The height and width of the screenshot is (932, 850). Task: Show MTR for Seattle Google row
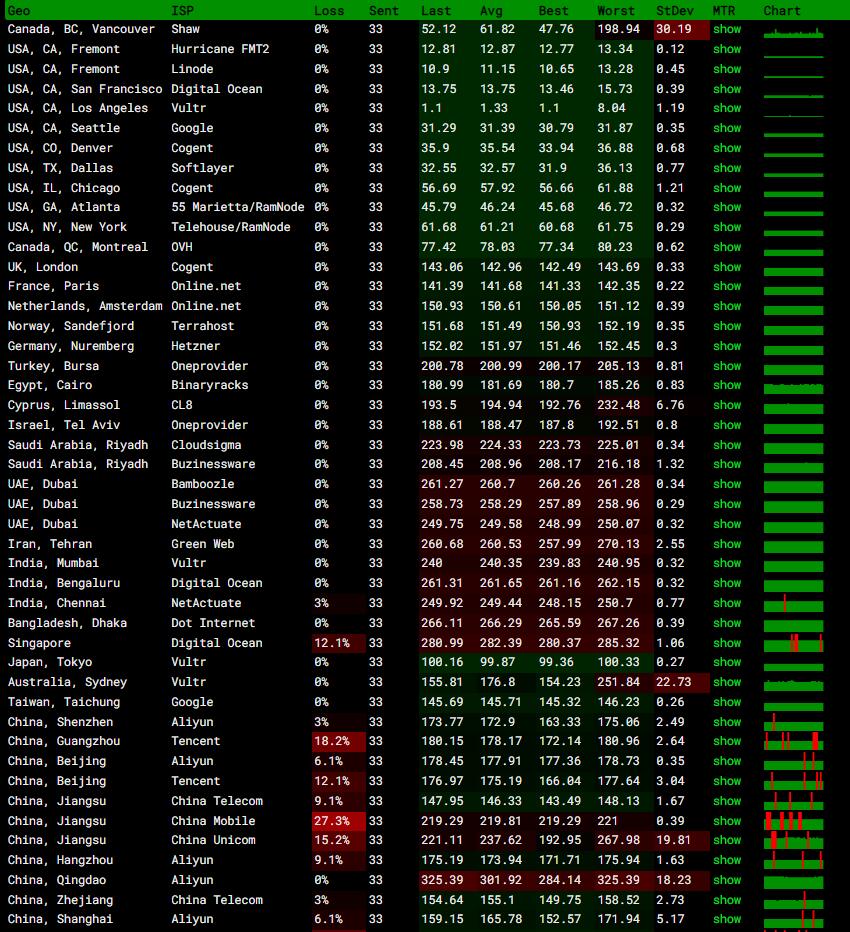coord(727,128)
